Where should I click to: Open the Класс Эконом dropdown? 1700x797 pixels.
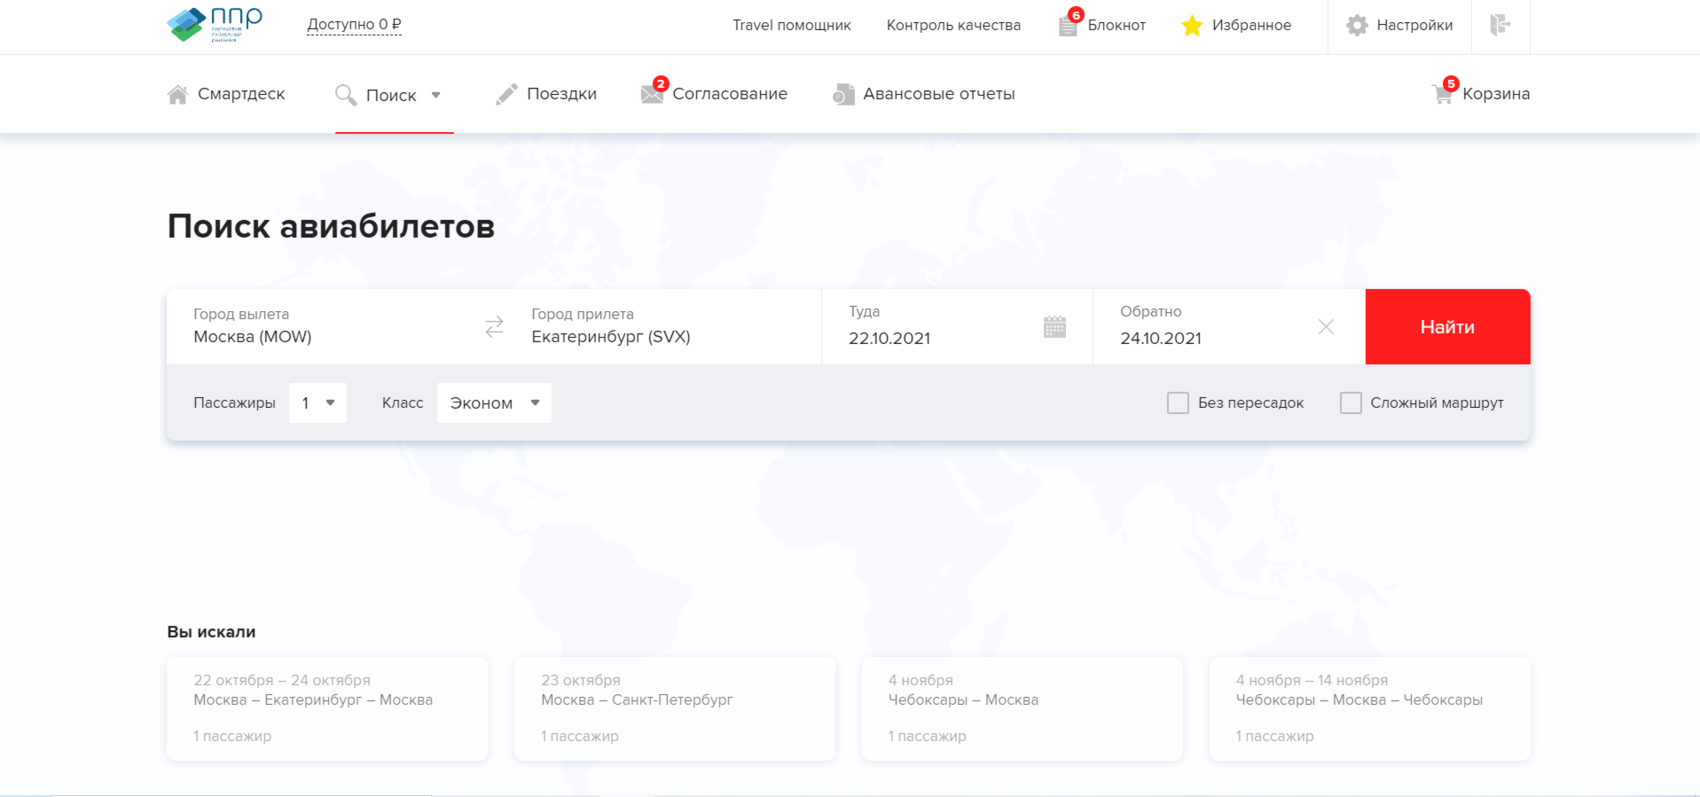pyautogui.click(x=494, y=403)
